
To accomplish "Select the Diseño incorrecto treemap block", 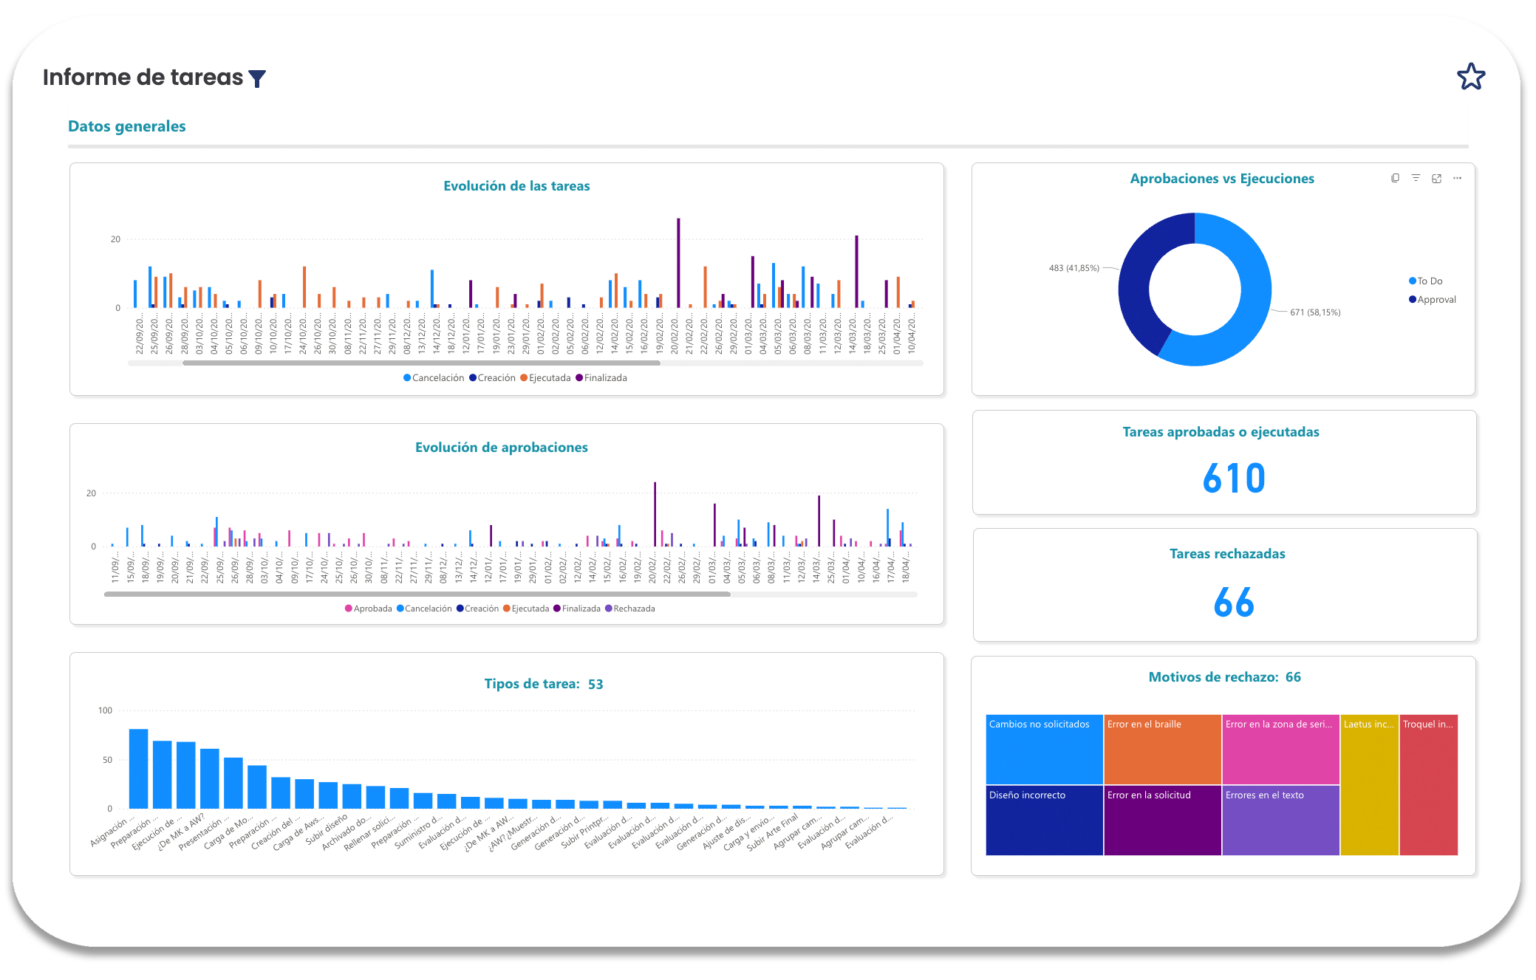I will pos(1044,821).
